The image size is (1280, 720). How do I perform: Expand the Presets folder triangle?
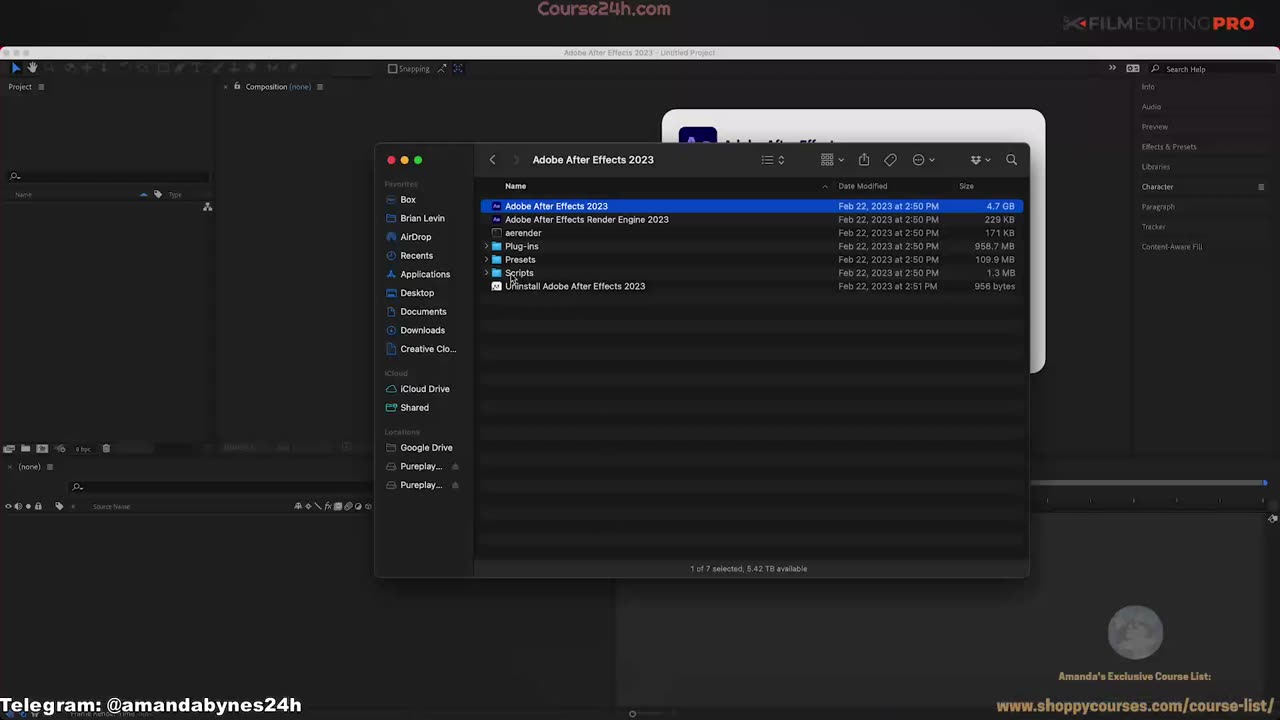pos(487,260)
